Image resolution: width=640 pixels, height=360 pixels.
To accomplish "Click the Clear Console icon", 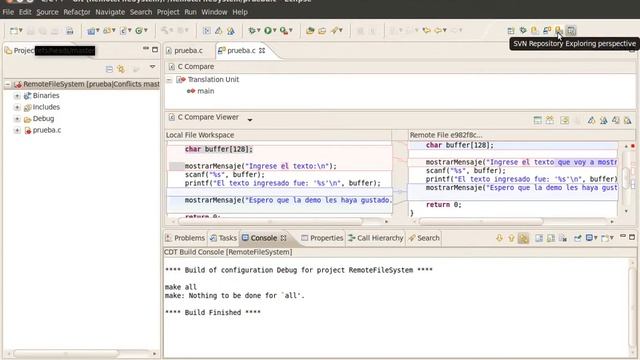I will tap(563, 238).
